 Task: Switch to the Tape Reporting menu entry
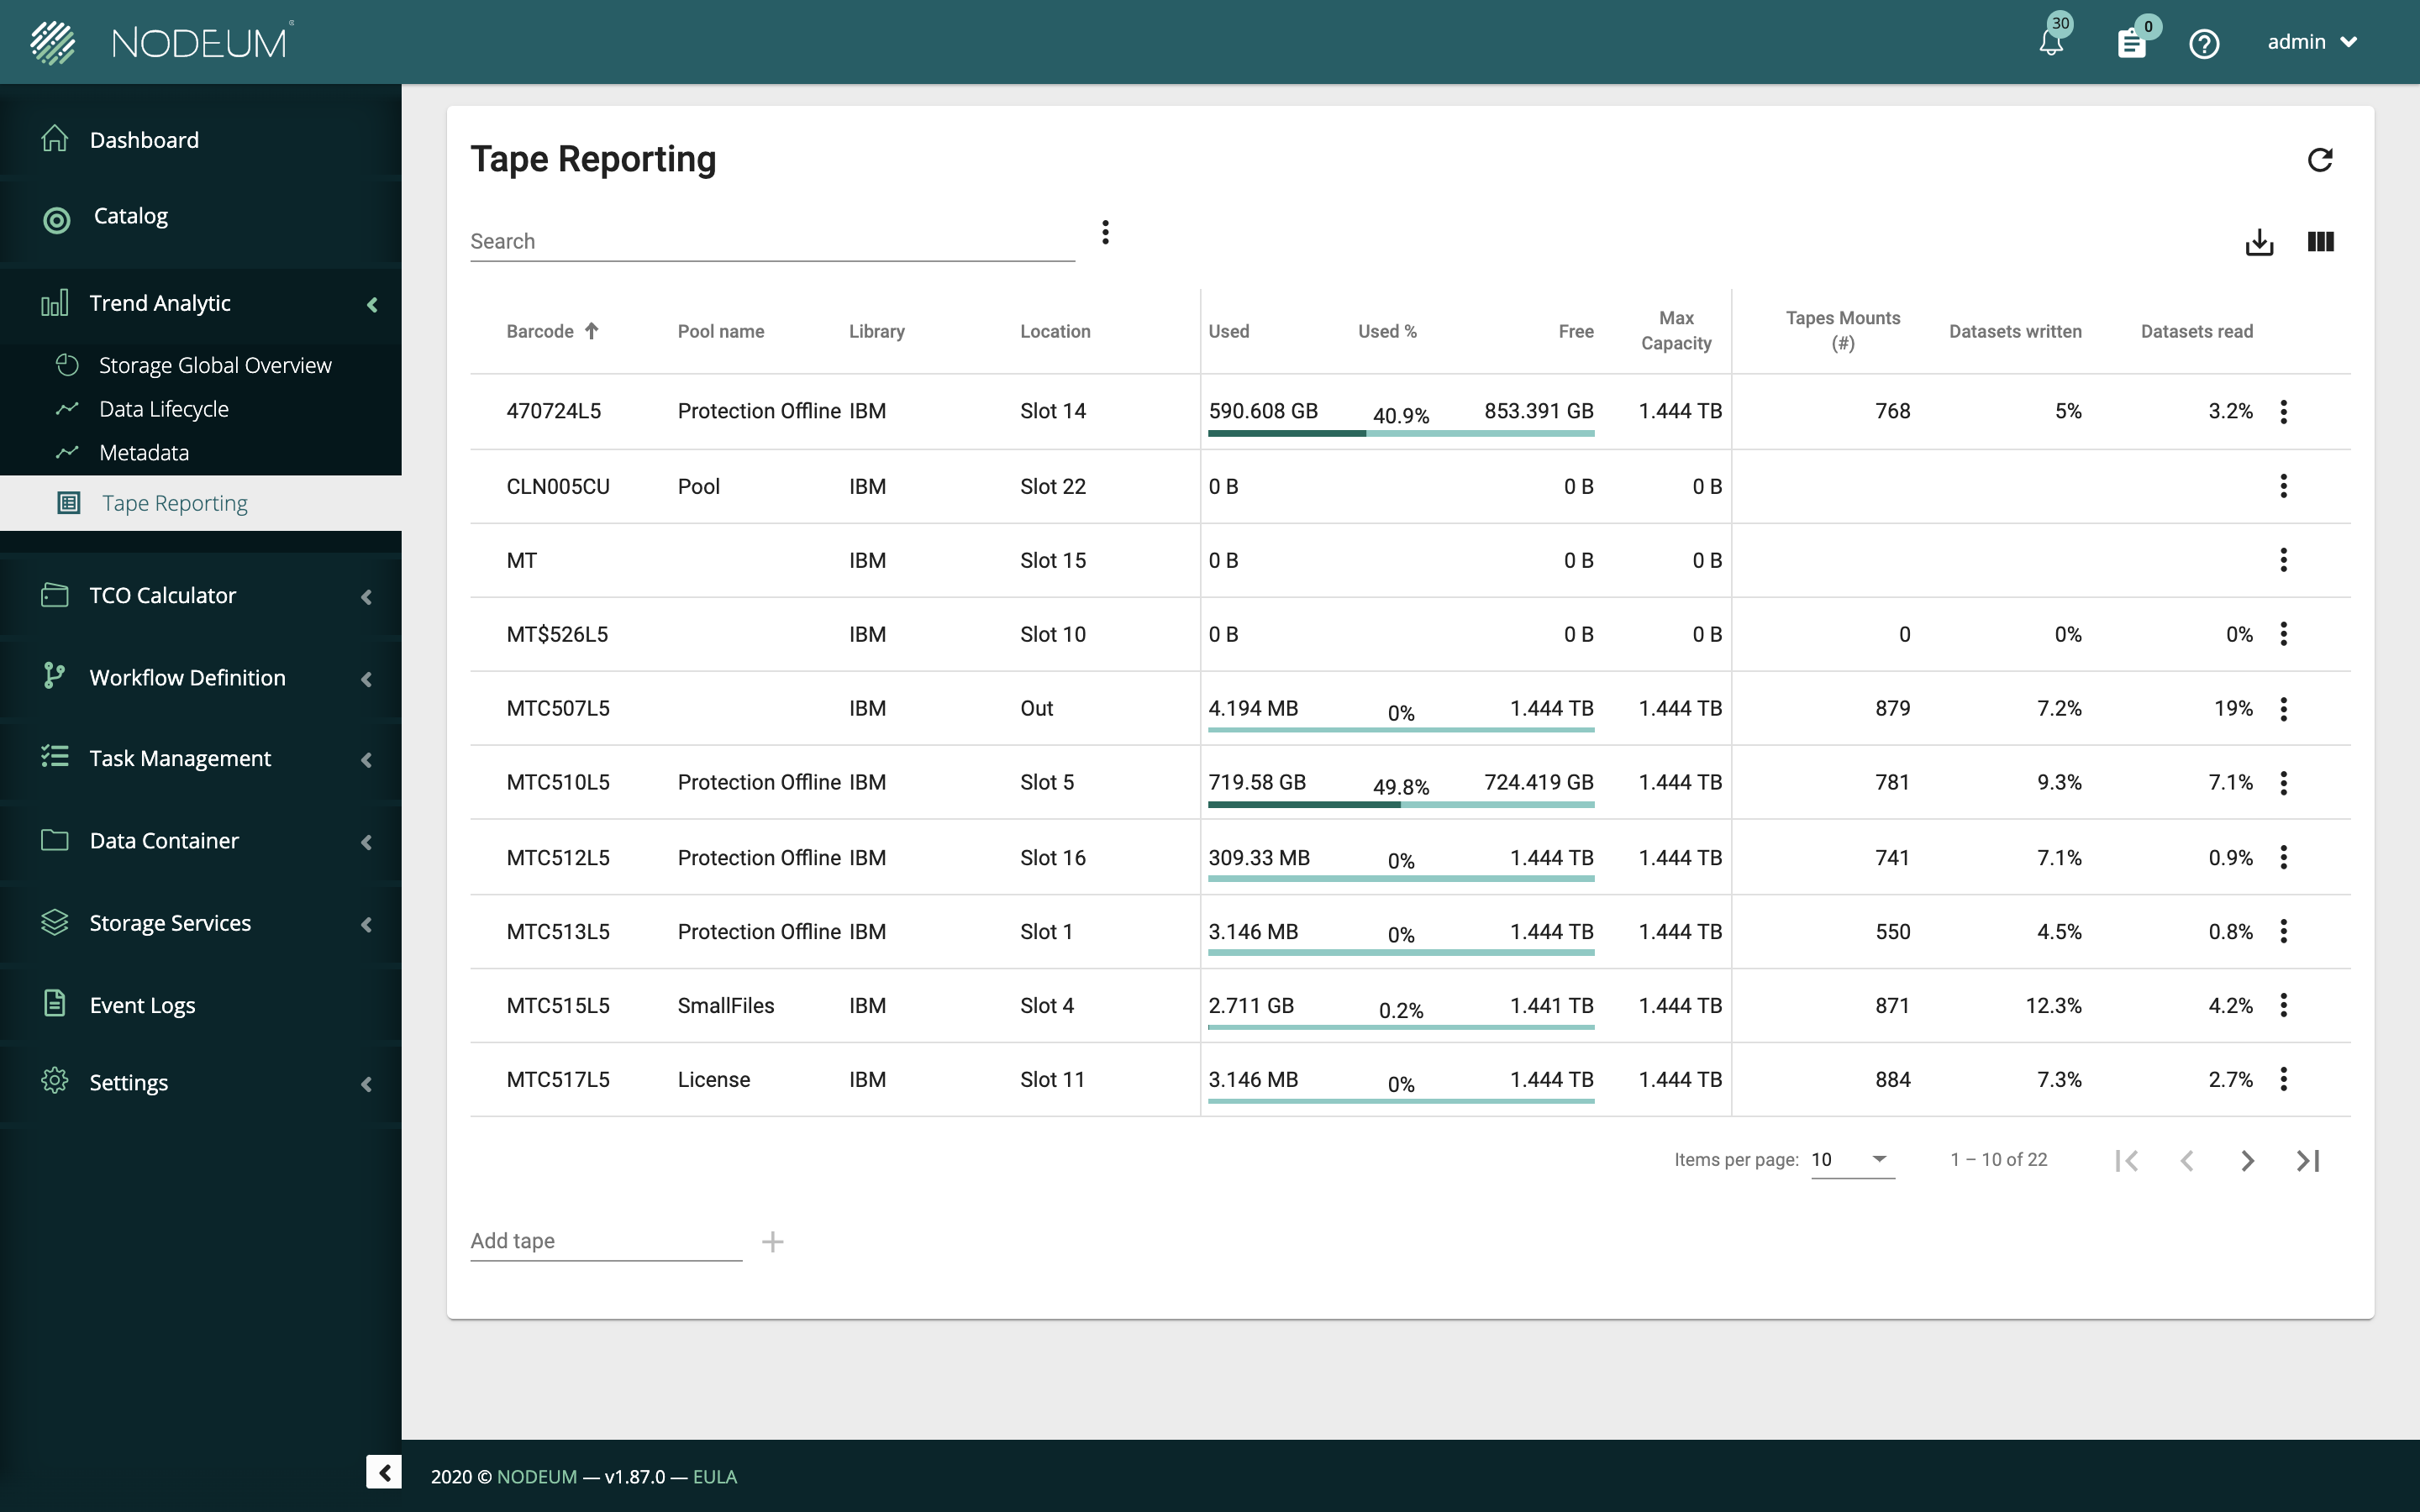pos(175,503)
